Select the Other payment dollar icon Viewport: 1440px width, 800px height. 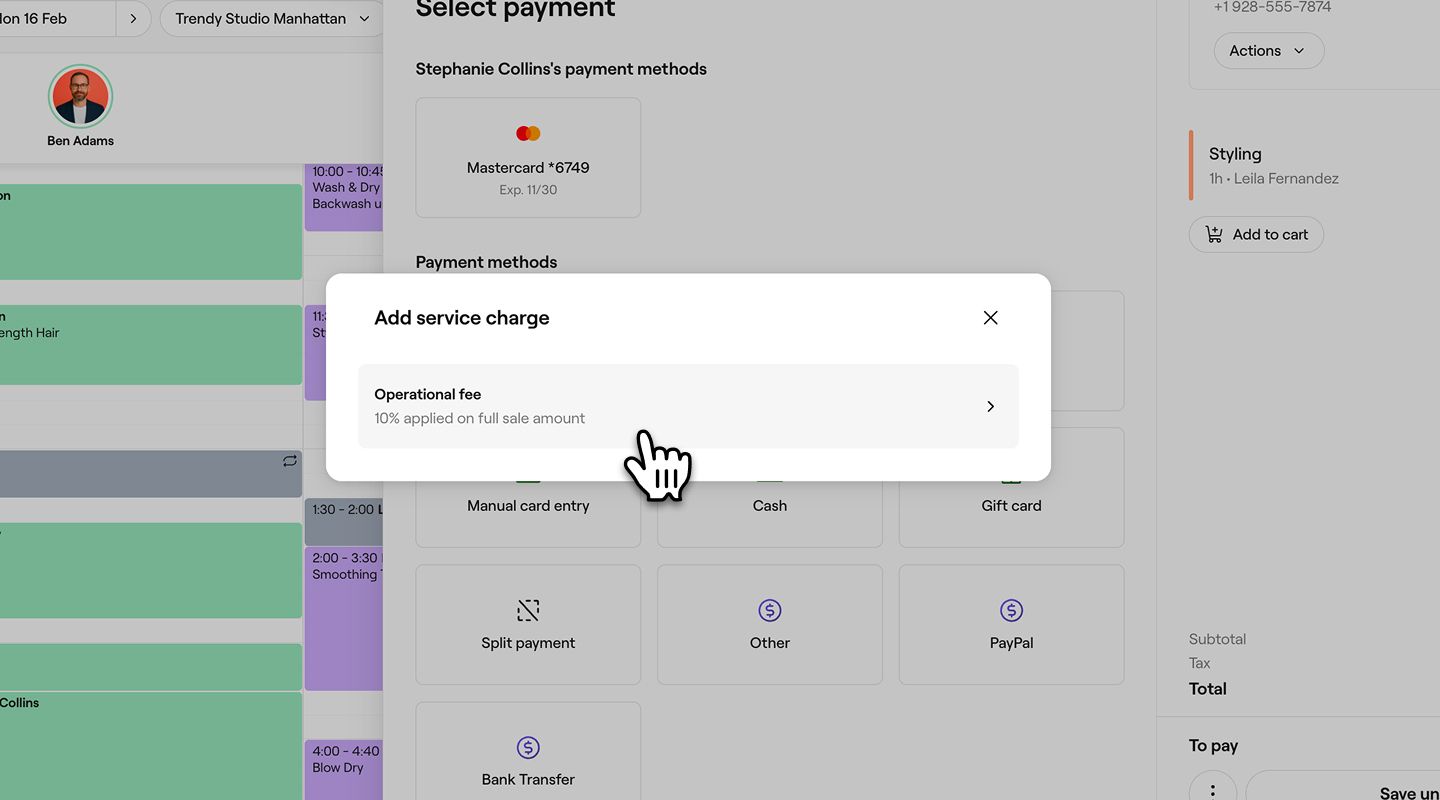(x=769, y=610)
